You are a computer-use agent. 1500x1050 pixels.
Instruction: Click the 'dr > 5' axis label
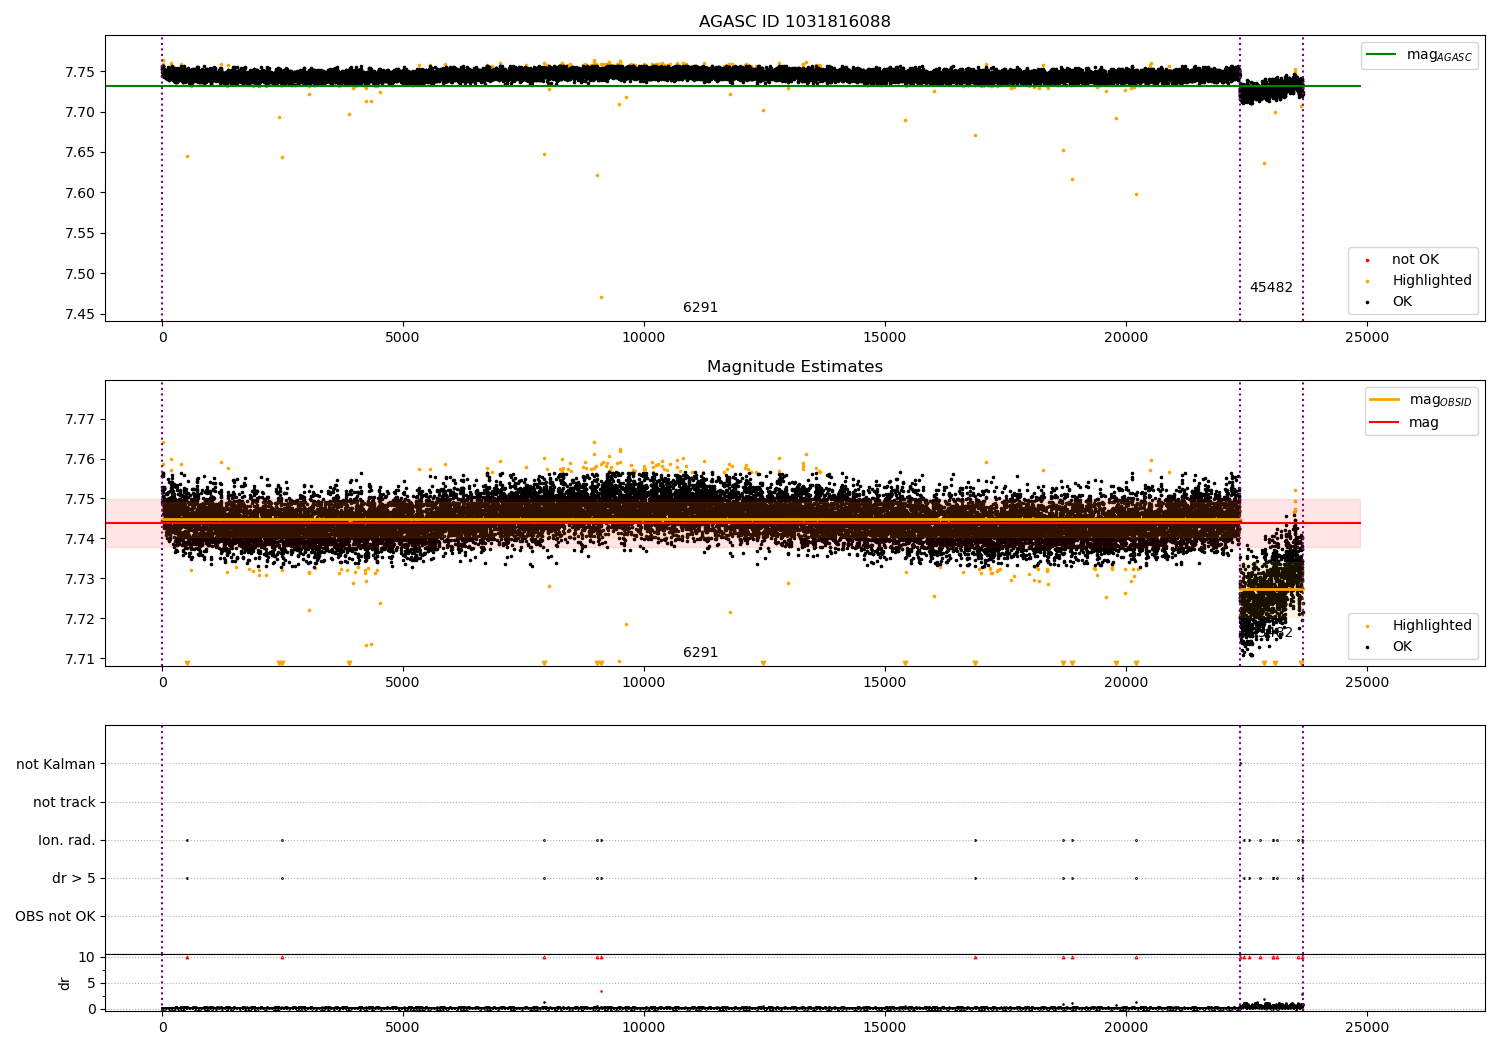tap(74, 879)
